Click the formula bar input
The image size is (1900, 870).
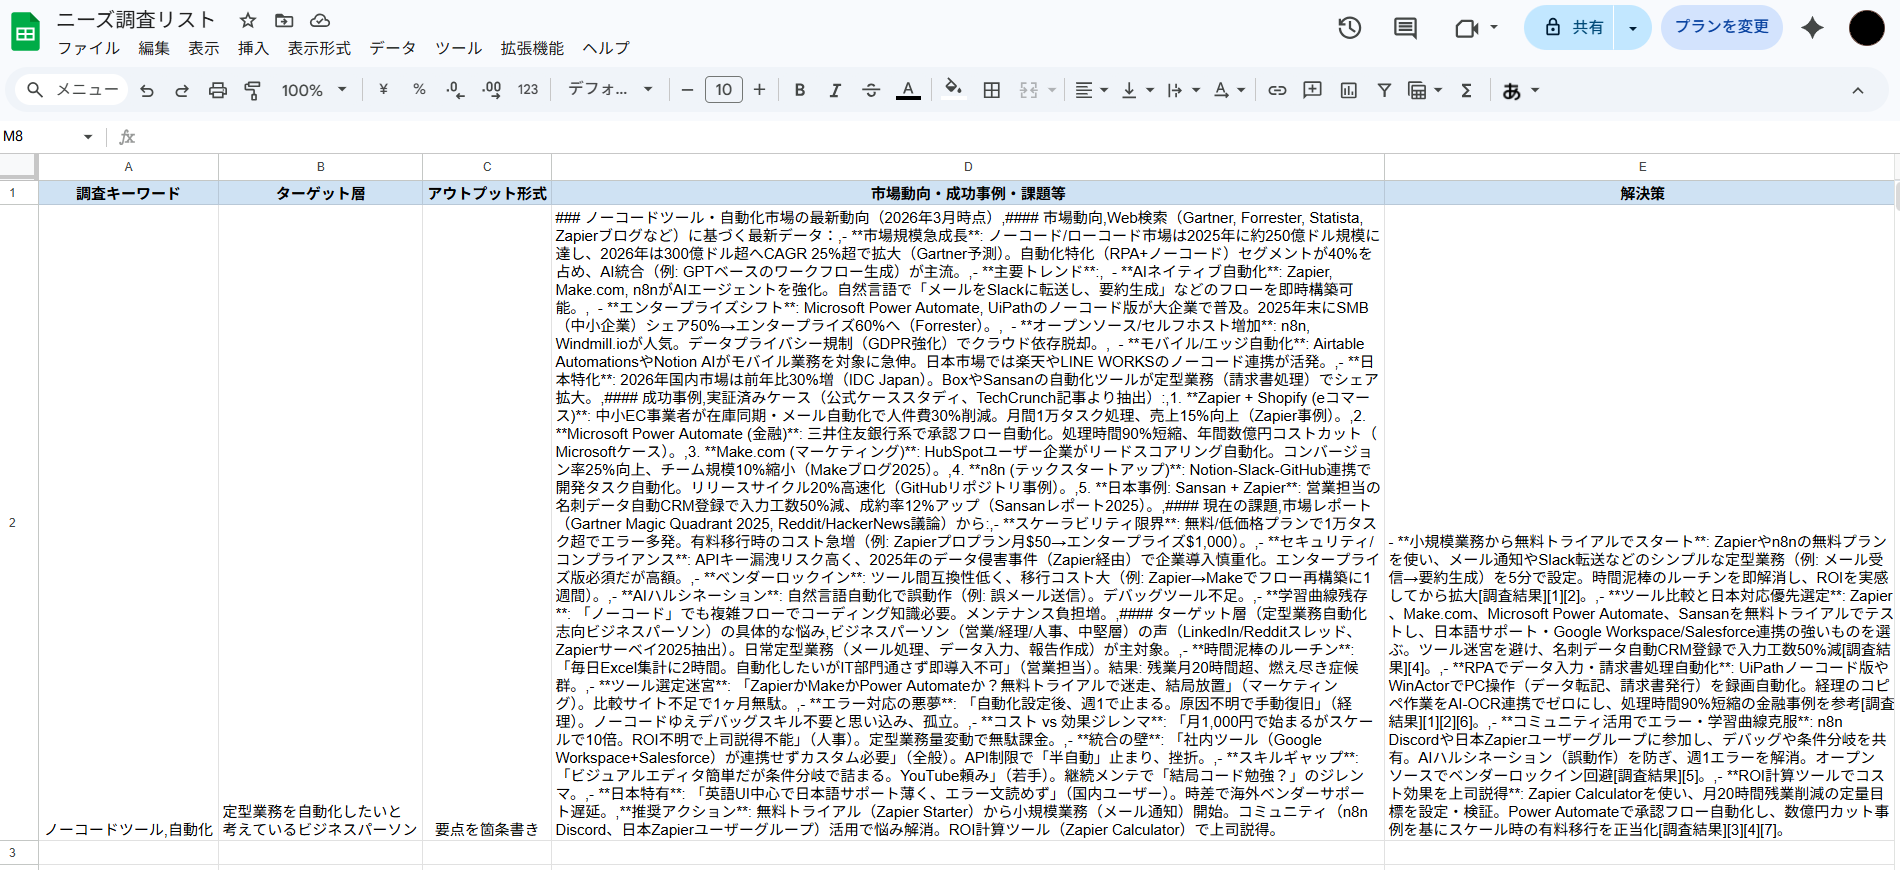point(1020,137)
